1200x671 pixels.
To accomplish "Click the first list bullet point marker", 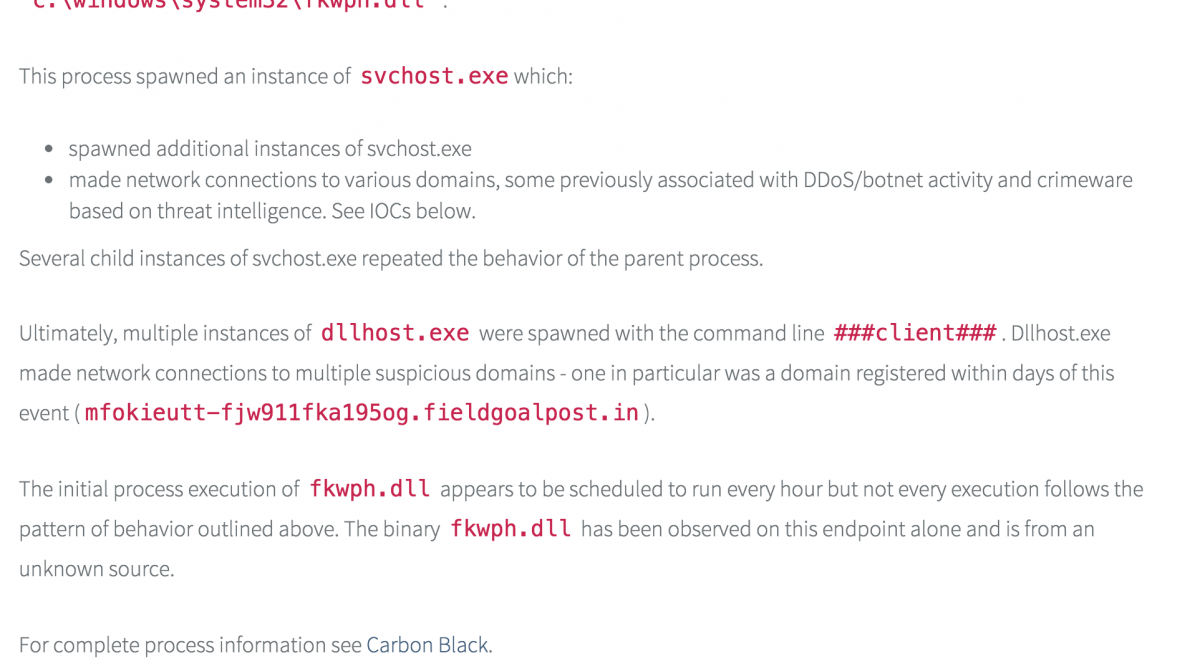I will [x=49, y=150].
